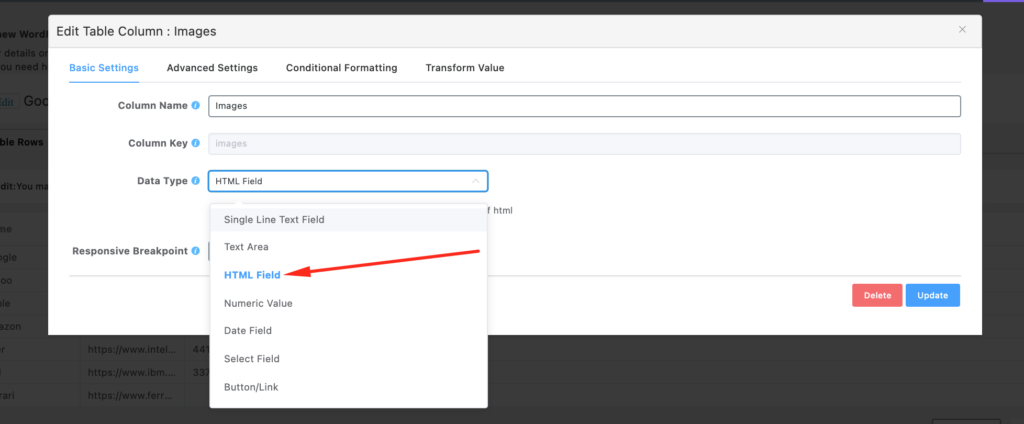
Task: Switch to Advanced Settings tab
Action: coord(212,68)
